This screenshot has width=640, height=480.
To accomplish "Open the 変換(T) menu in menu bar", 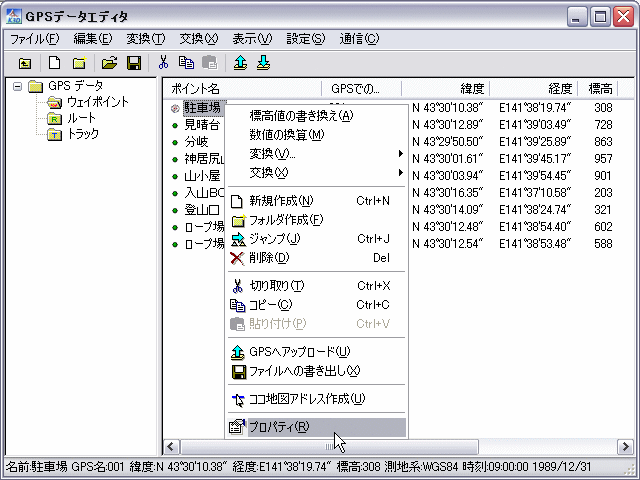I will point(146,39).
